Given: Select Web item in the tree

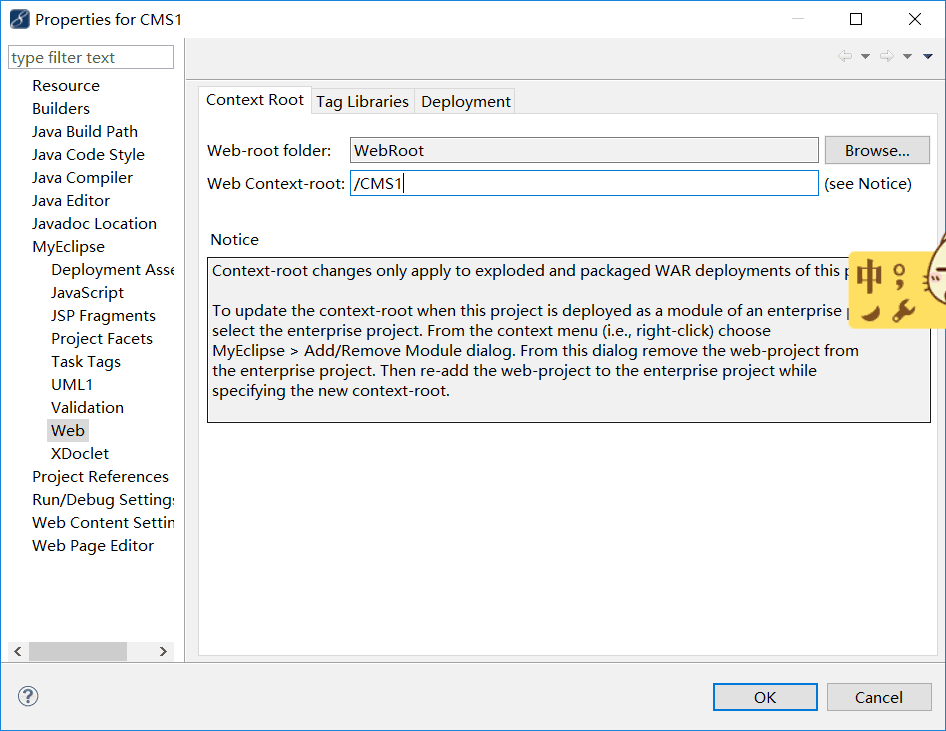Looking at the screenshot, I should tap(68, 430).
